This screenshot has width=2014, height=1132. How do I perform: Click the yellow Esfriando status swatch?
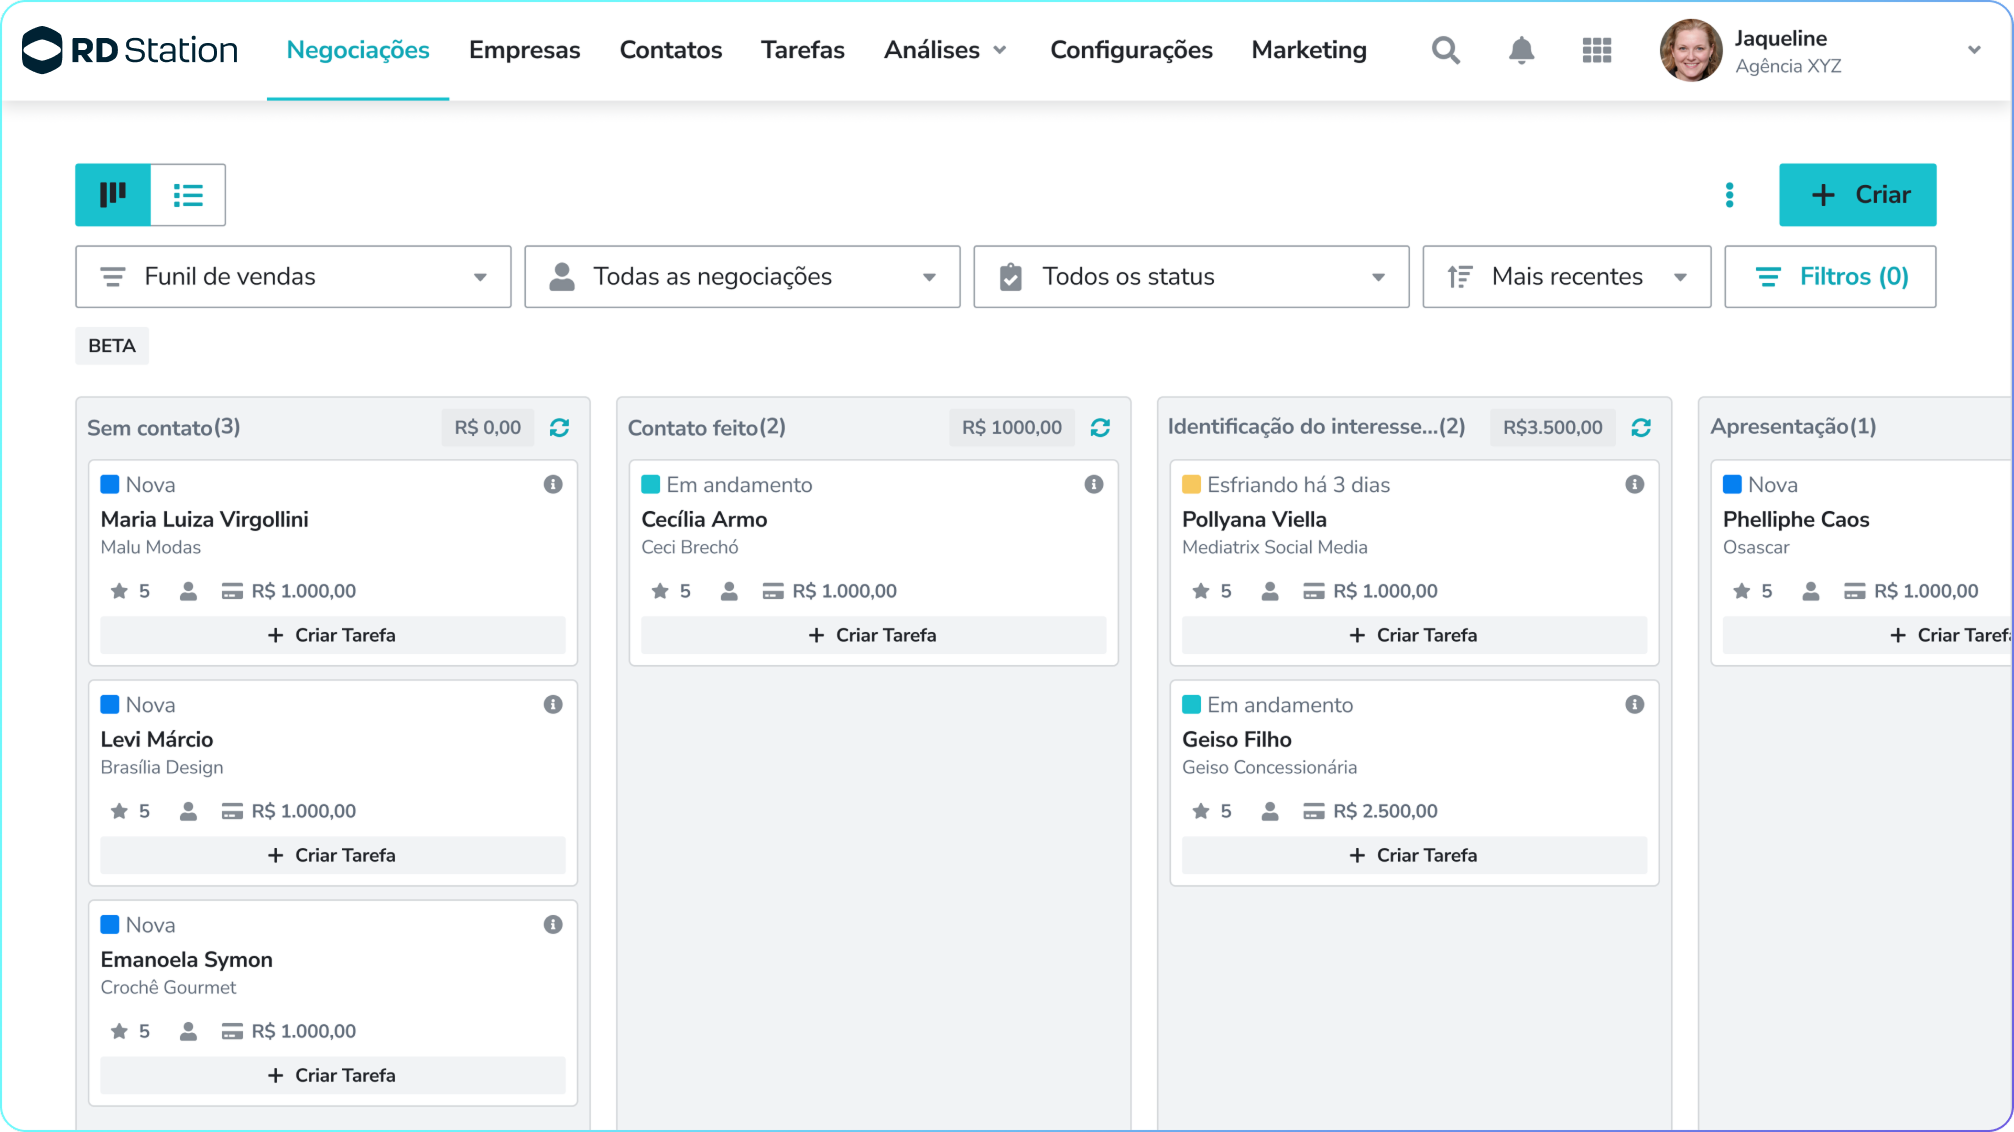pos(1191,484)
